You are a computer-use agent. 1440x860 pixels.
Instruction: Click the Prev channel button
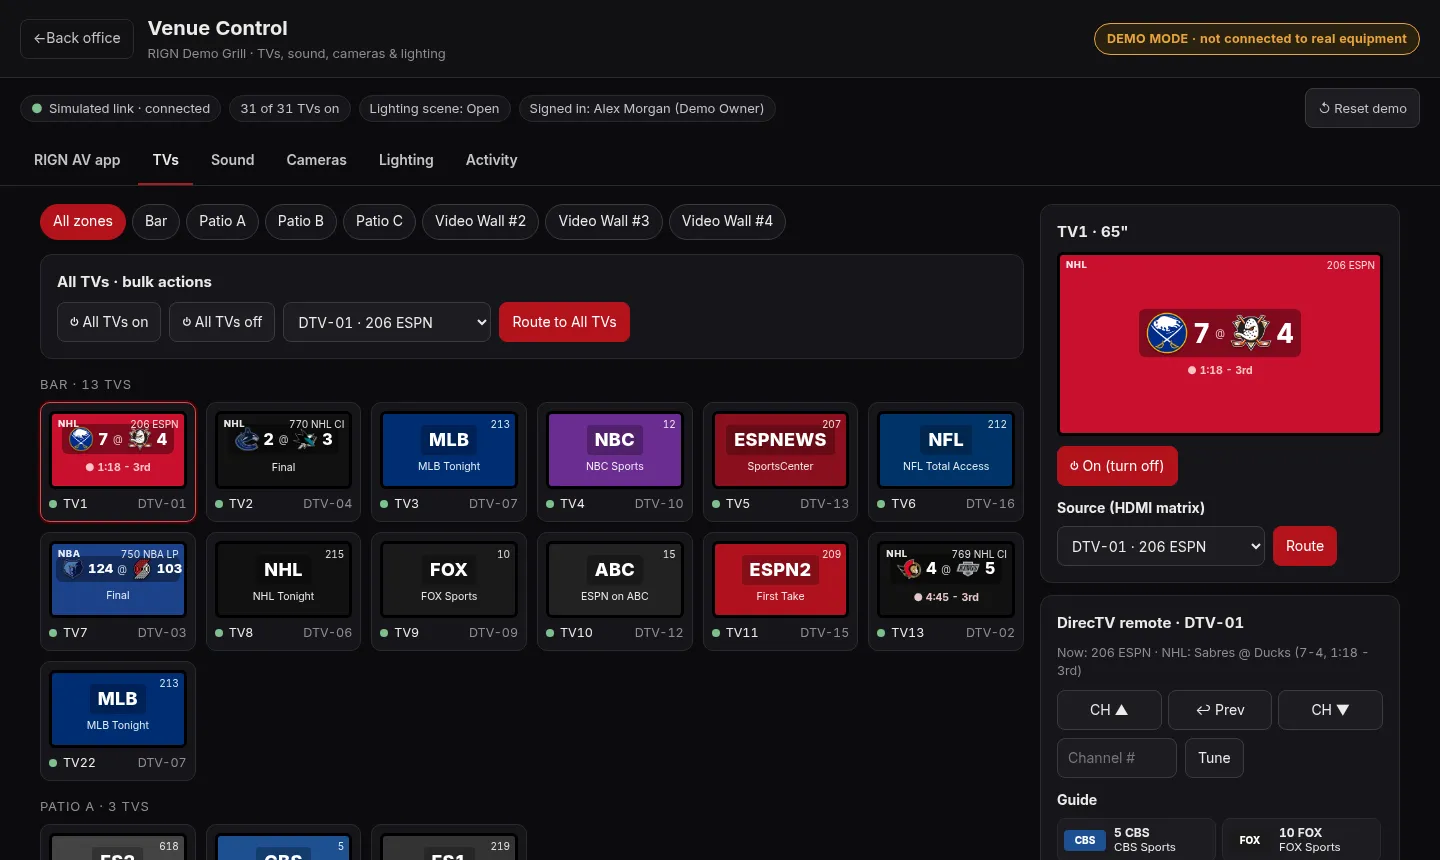(1220, 710)
